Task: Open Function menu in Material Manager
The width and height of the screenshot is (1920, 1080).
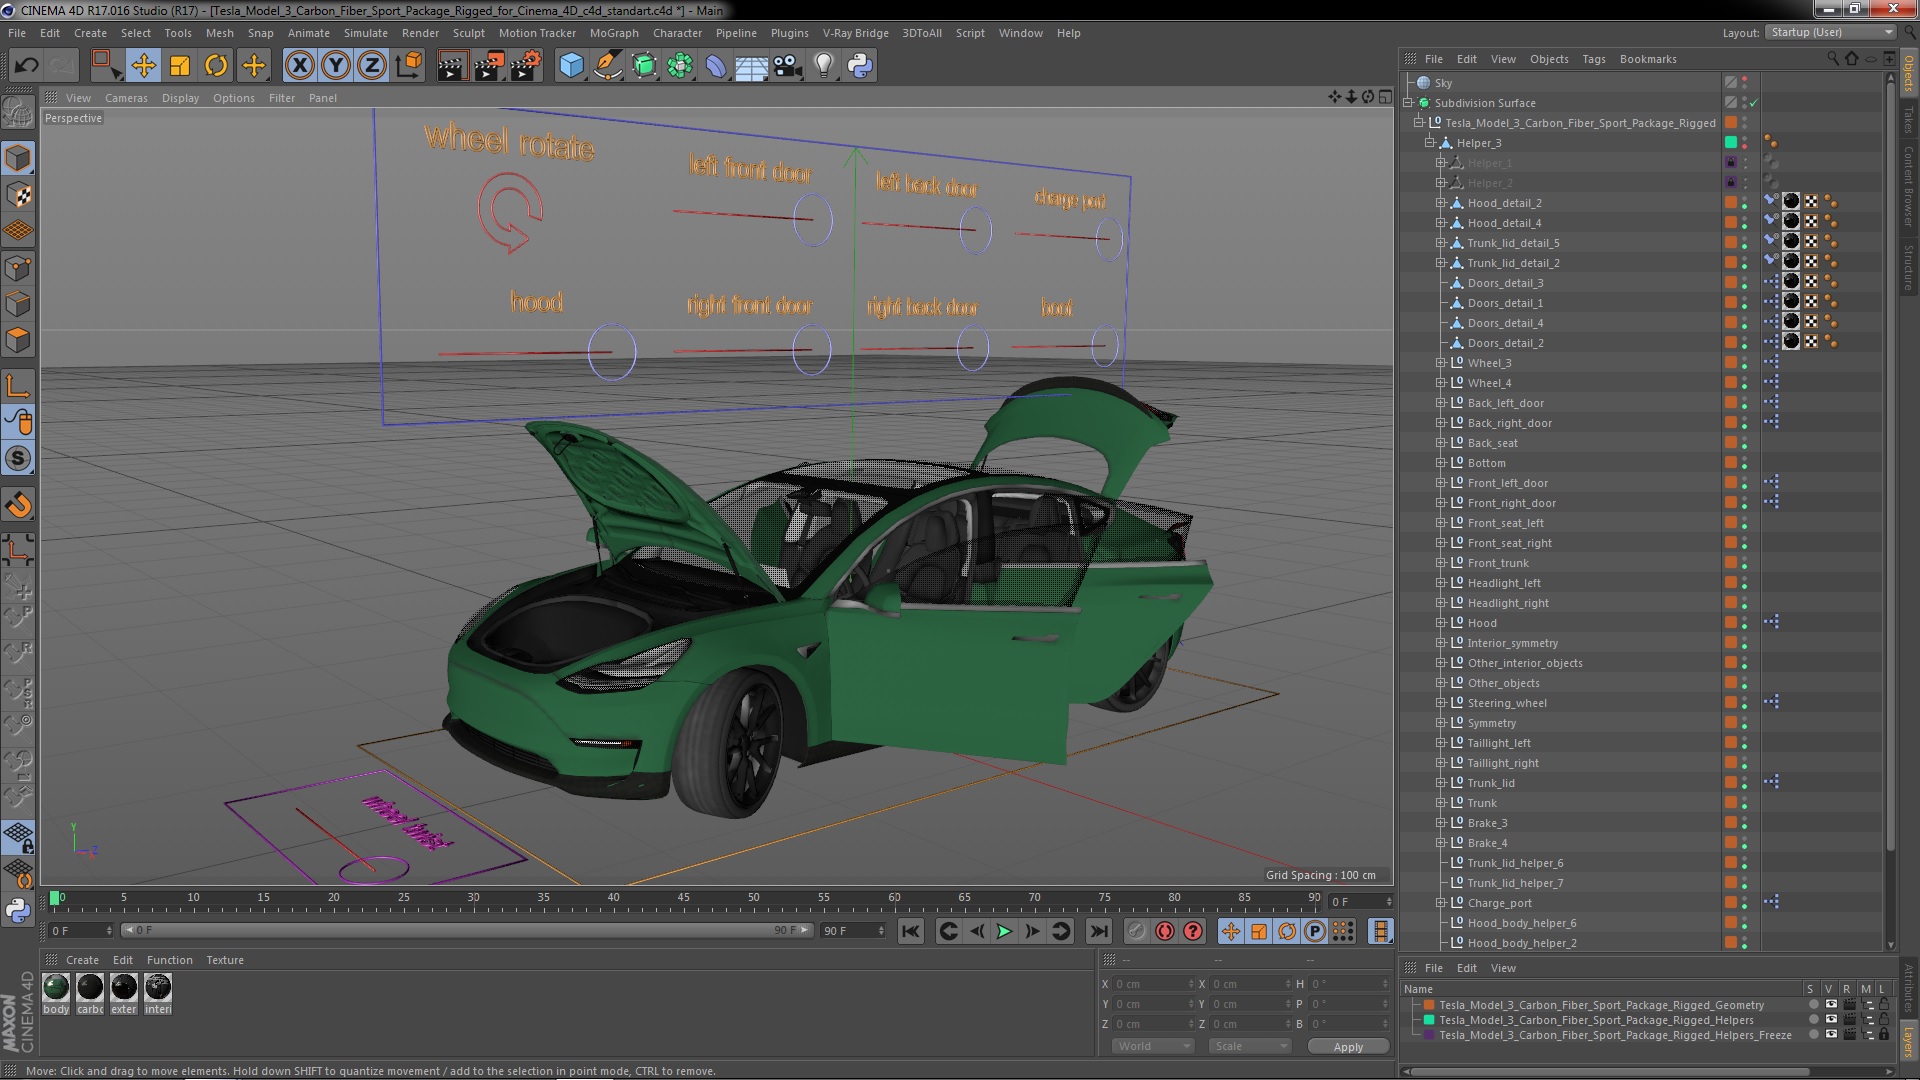Action: 169,960
